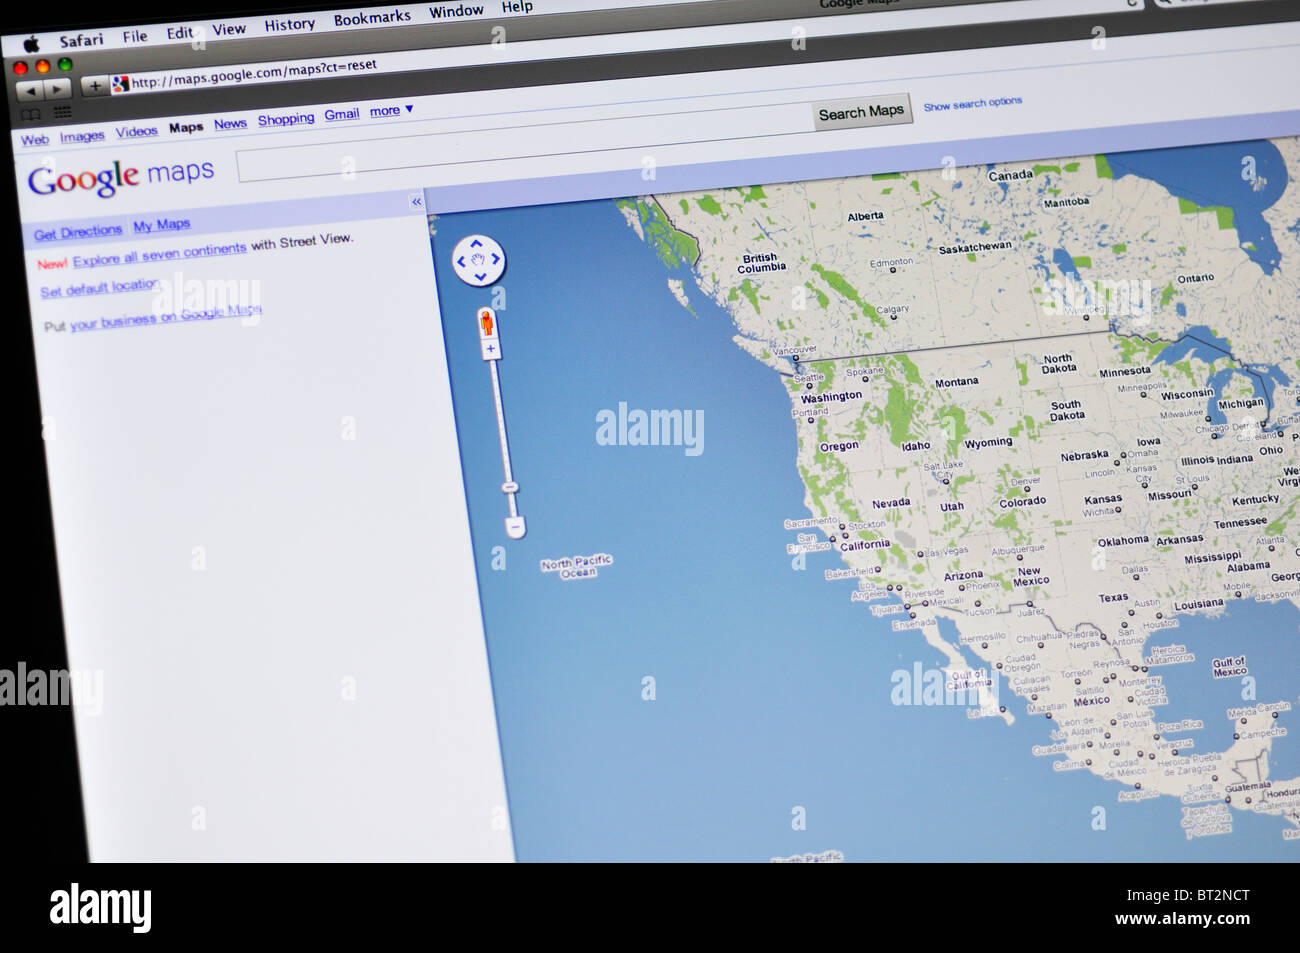The height and width of the screenshot is (953, 1300).
Task: Click the Google Maps logo
Action: (x=121, y=177)
